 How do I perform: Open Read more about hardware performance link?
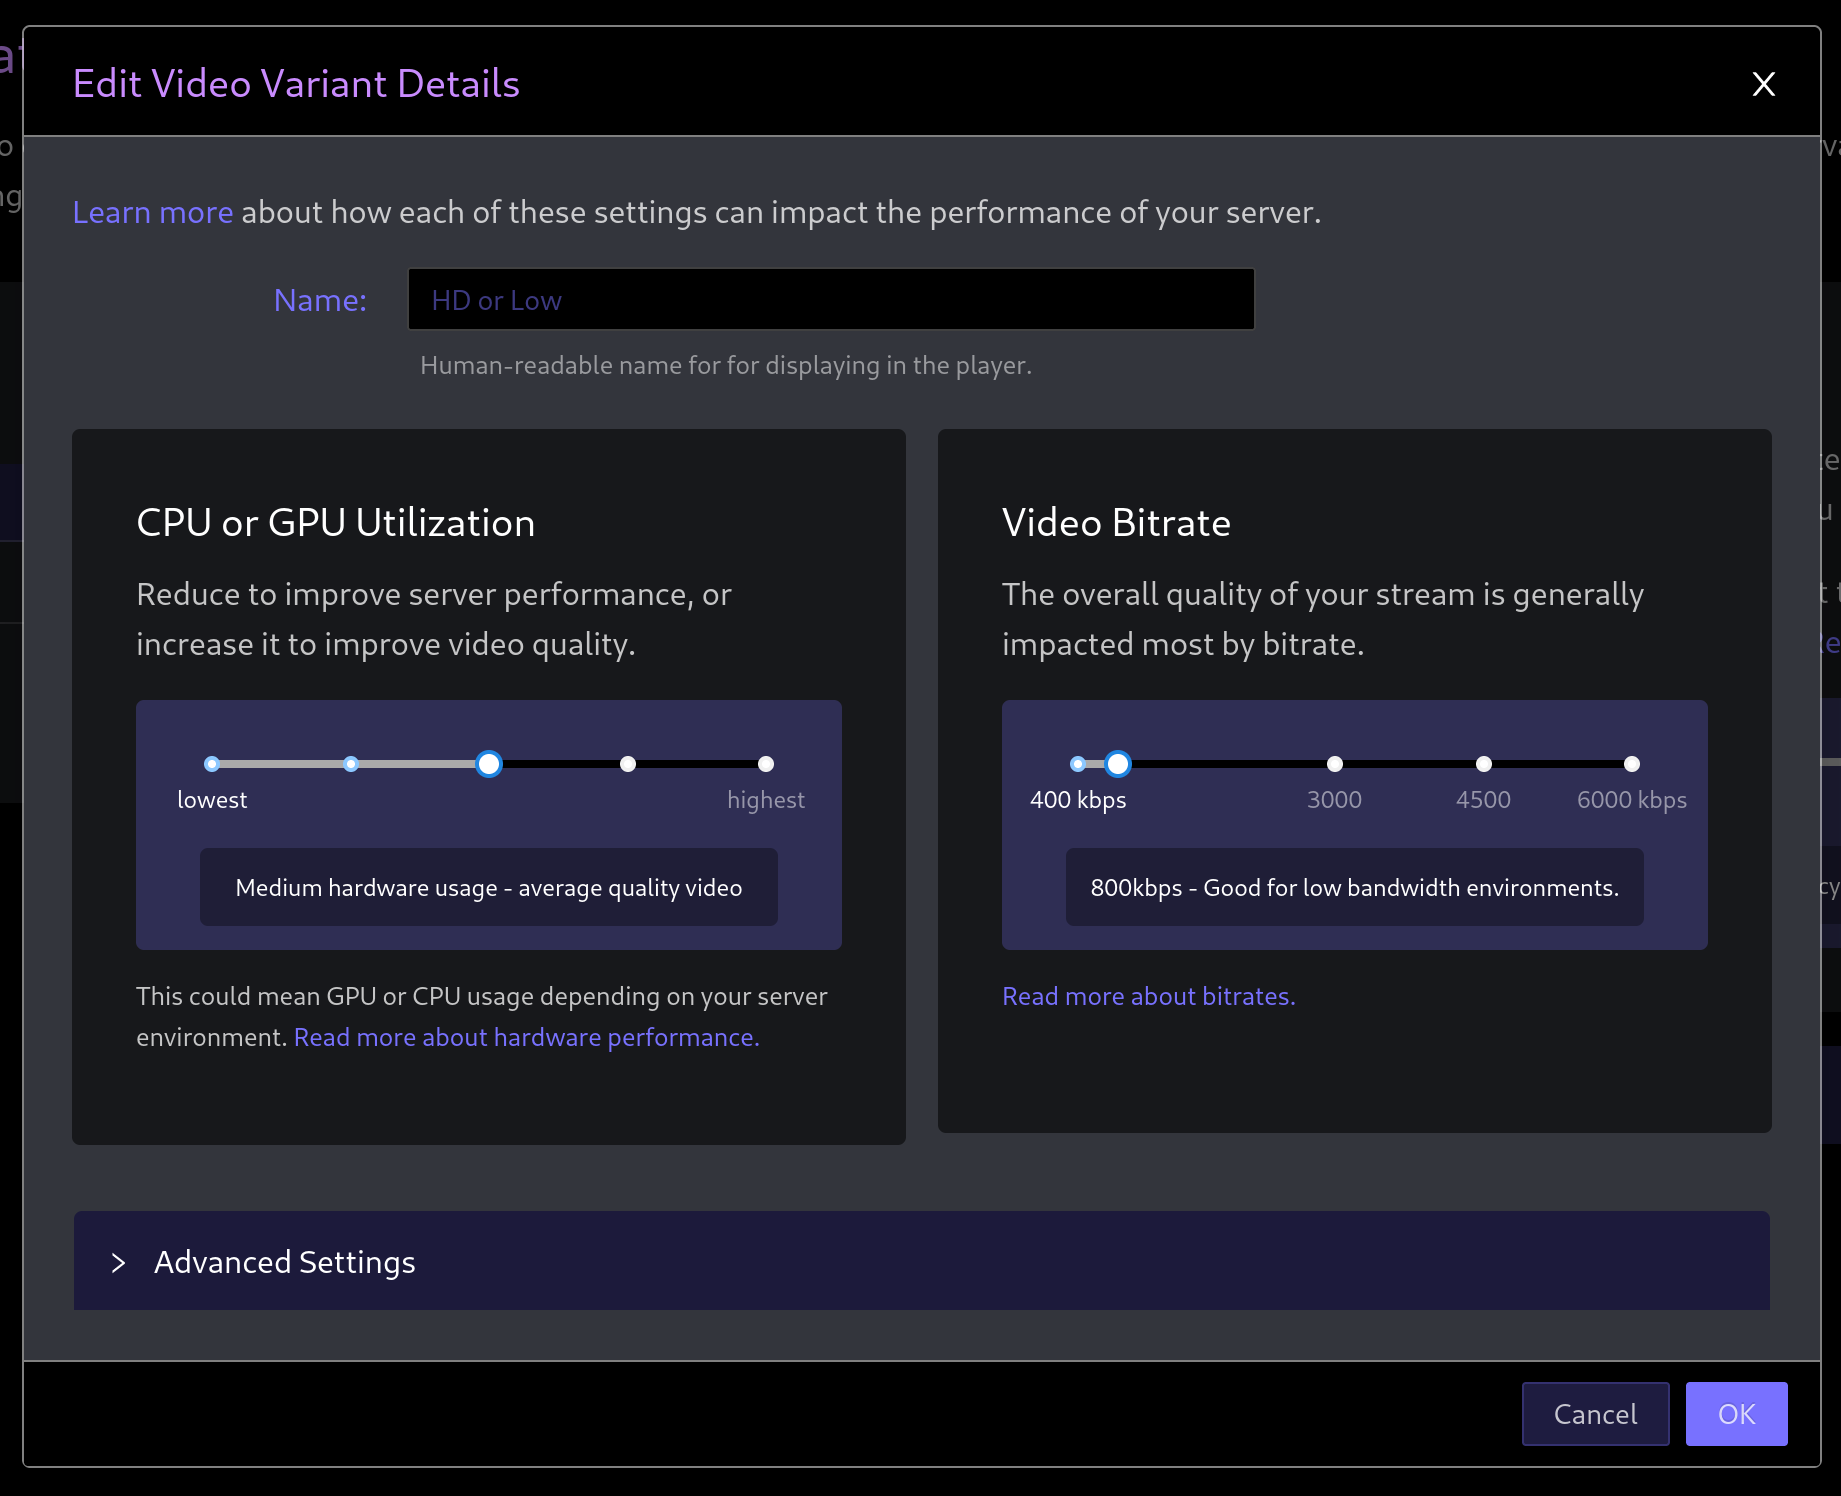[526, 1037]
